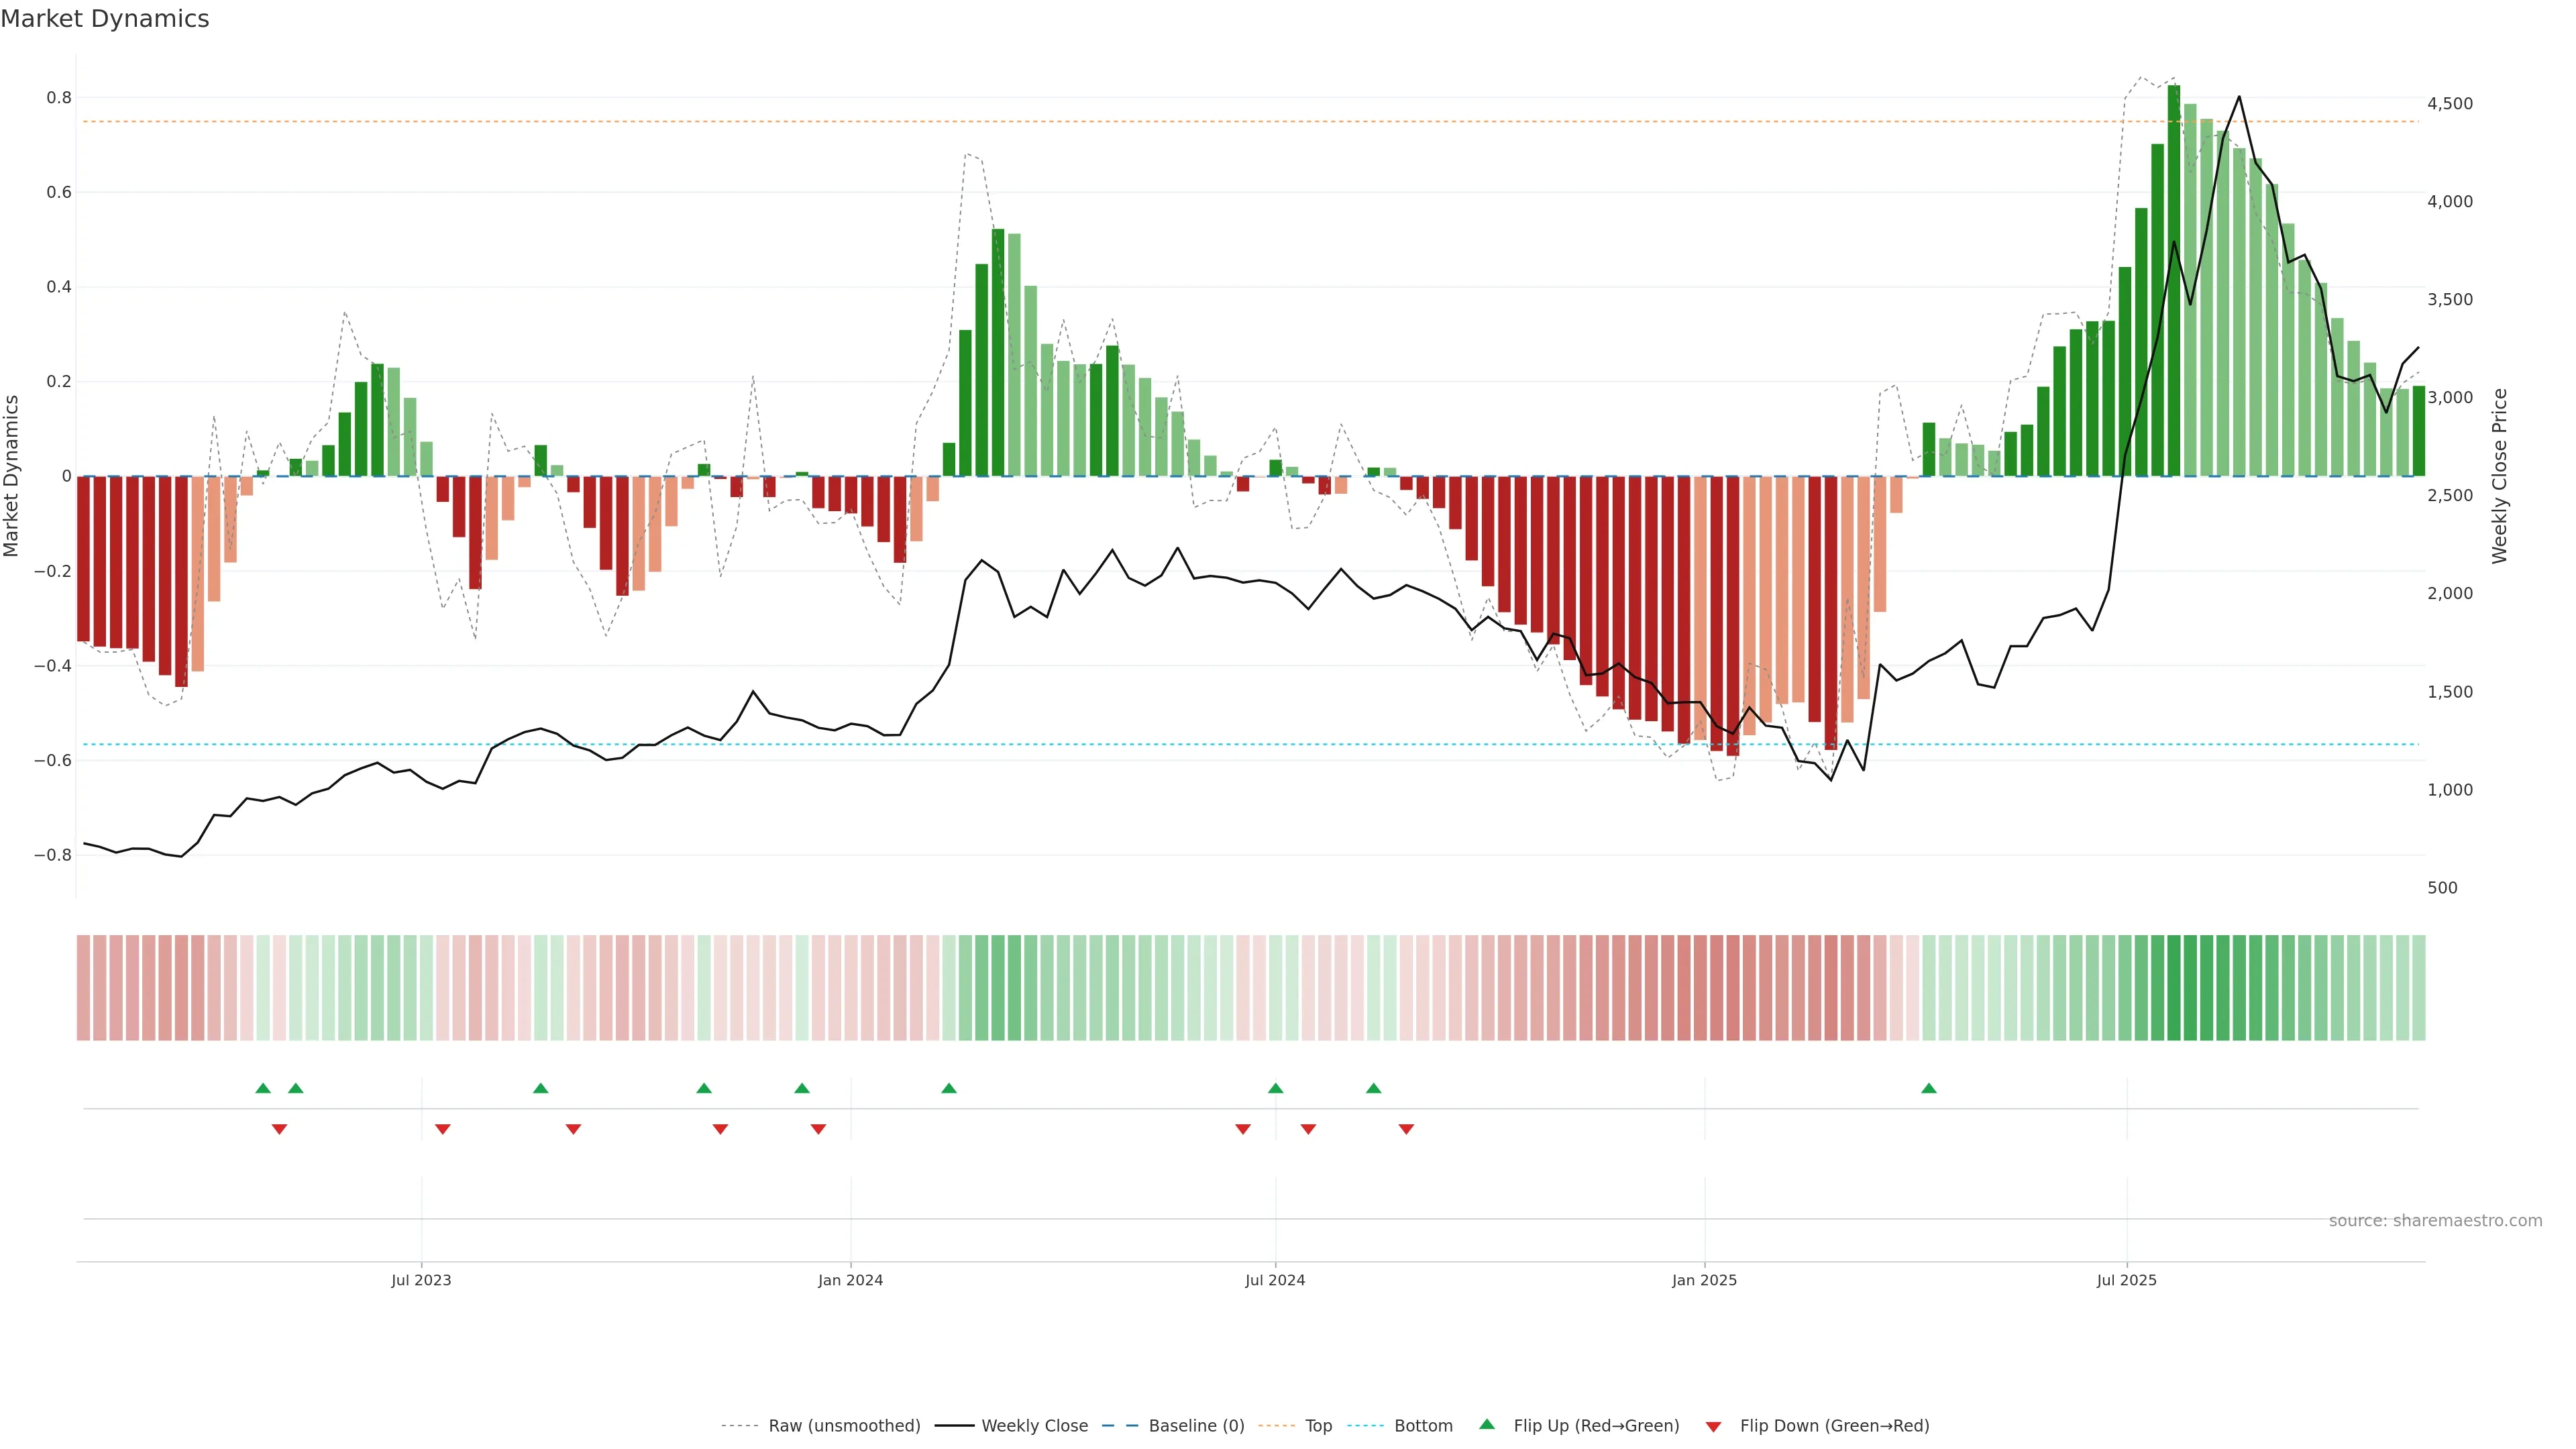Click the last red flip-down triangle marker
The image size is (2576, 1449).
click(1406, 1129)
